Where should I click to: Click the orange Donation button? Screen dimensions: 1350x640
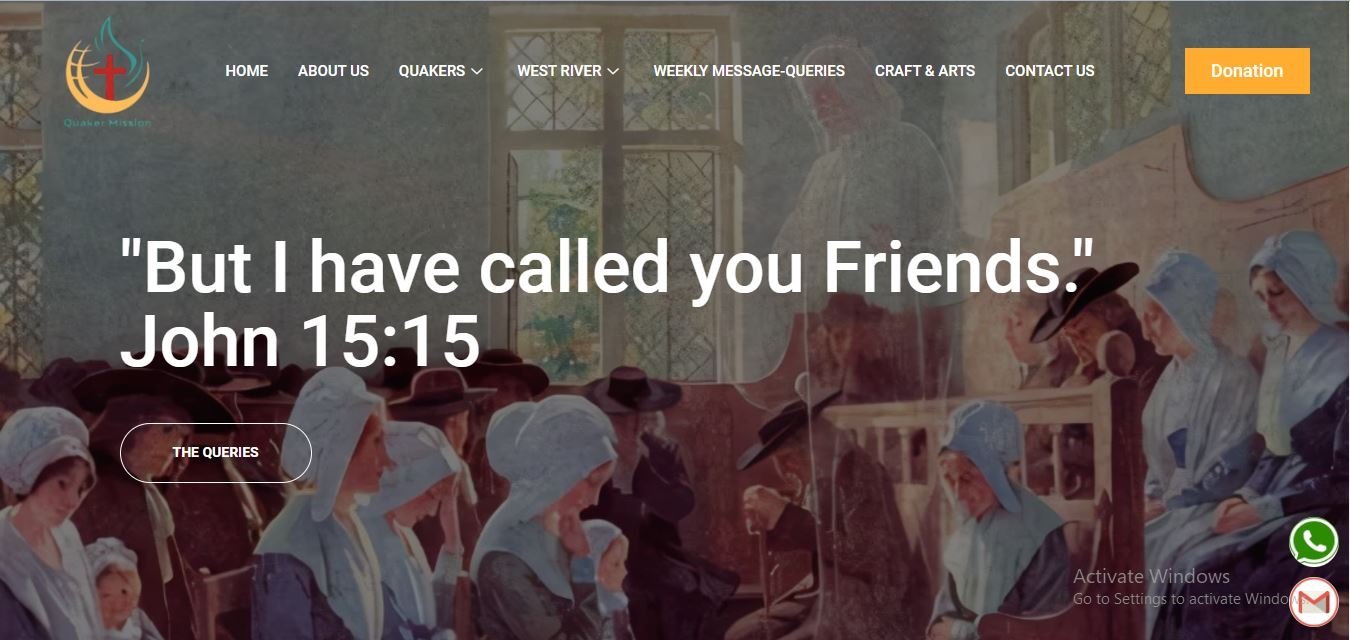tap(1247, 71)
